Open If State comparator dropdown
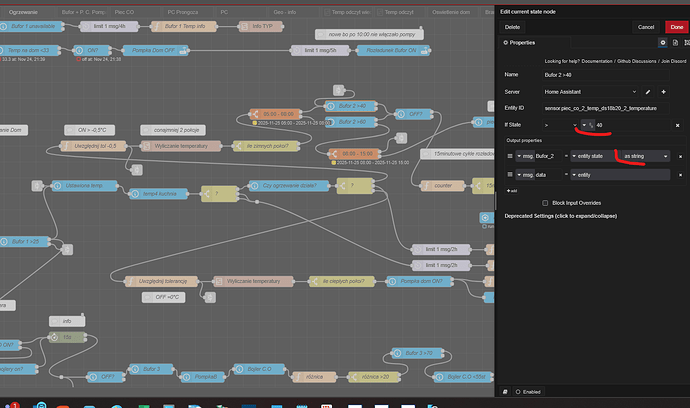The width and height of the screenshot is (690, 408). pos(560,124)
